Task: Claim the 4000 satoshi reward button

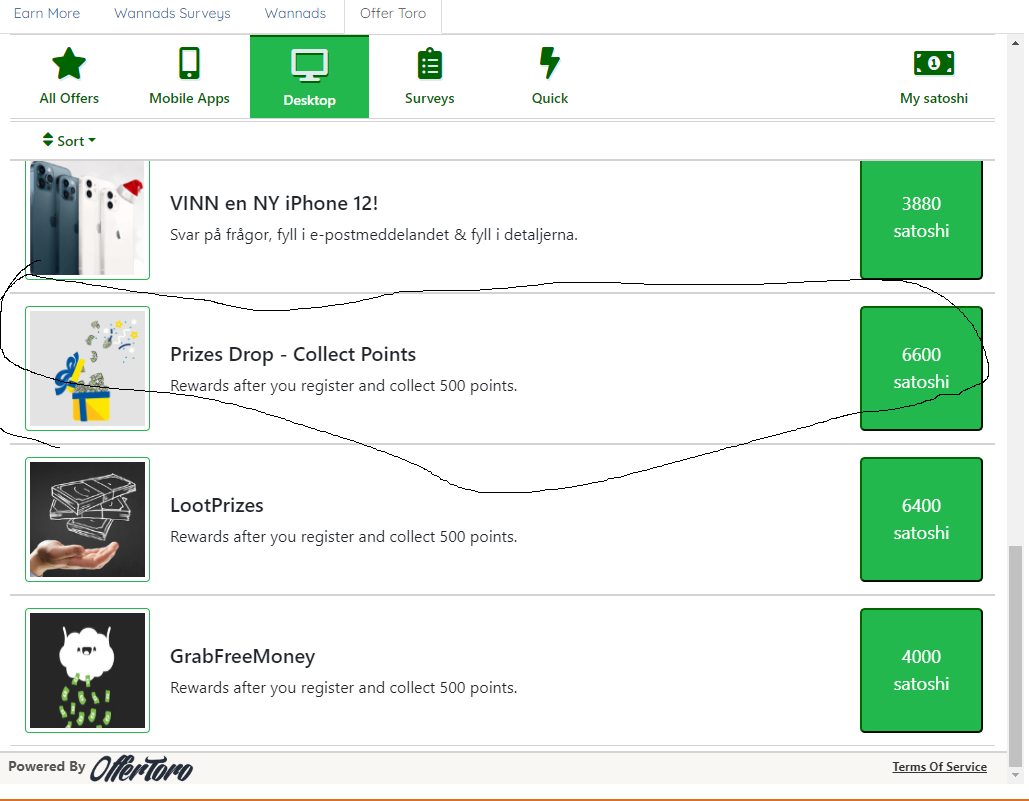Action: click(x=921, y=670)
